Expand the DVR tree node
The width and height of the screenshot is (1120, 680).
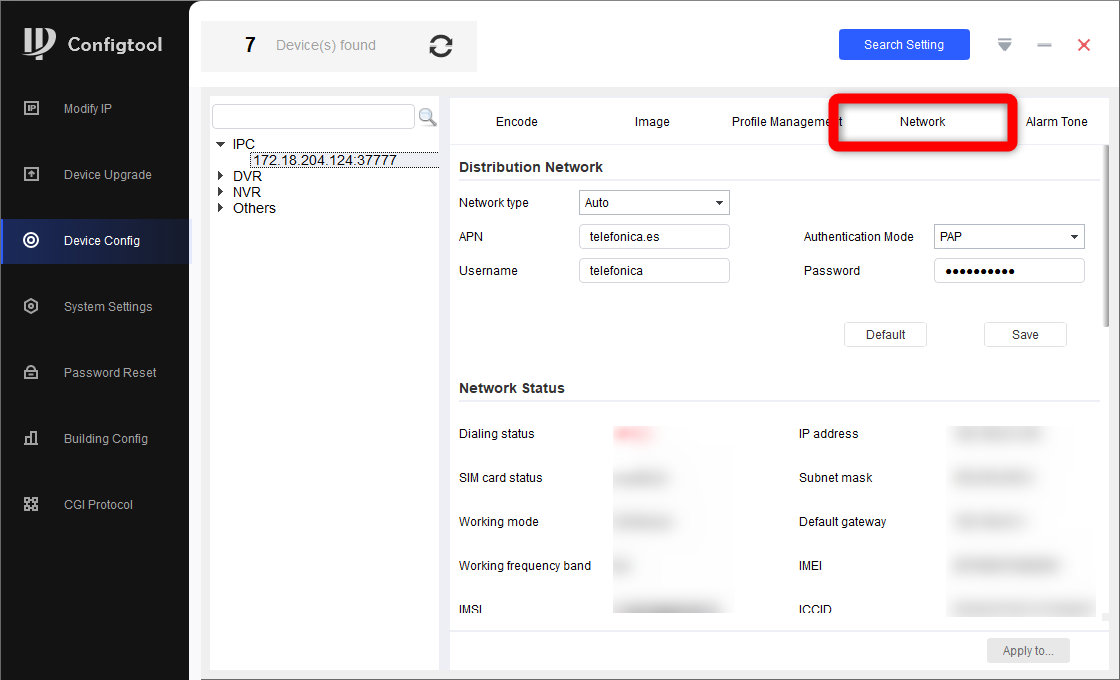tap(221, 176)
